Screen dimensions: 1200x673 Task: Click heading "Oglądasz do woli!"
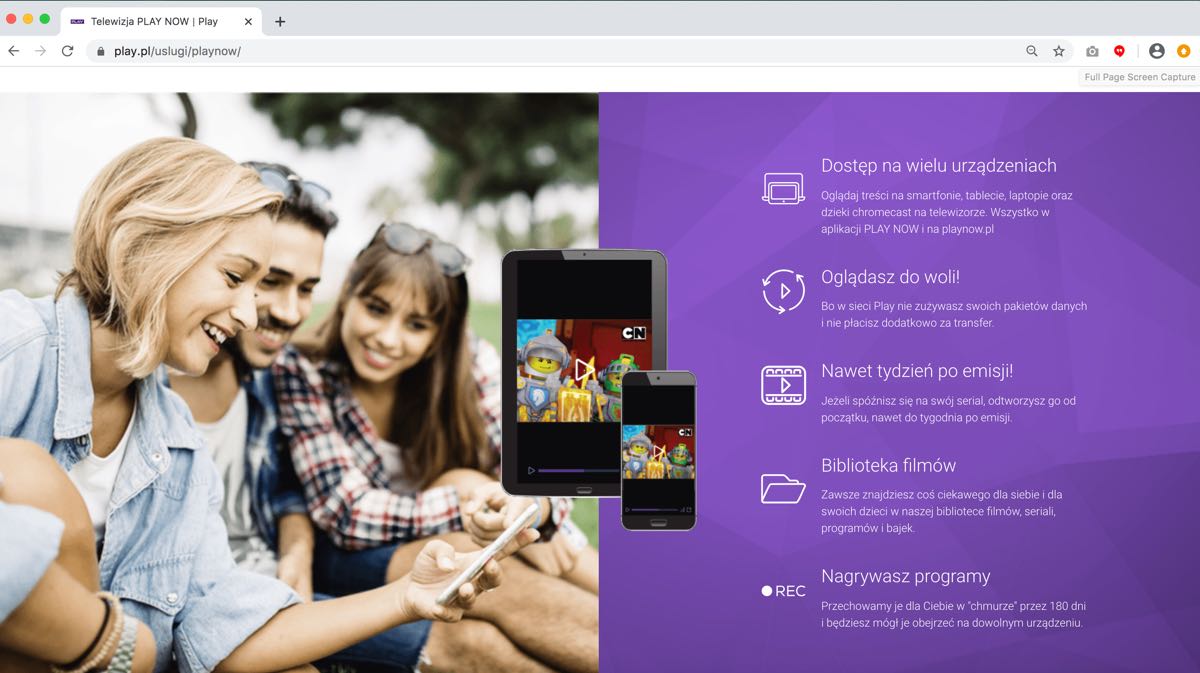point(890,277)
